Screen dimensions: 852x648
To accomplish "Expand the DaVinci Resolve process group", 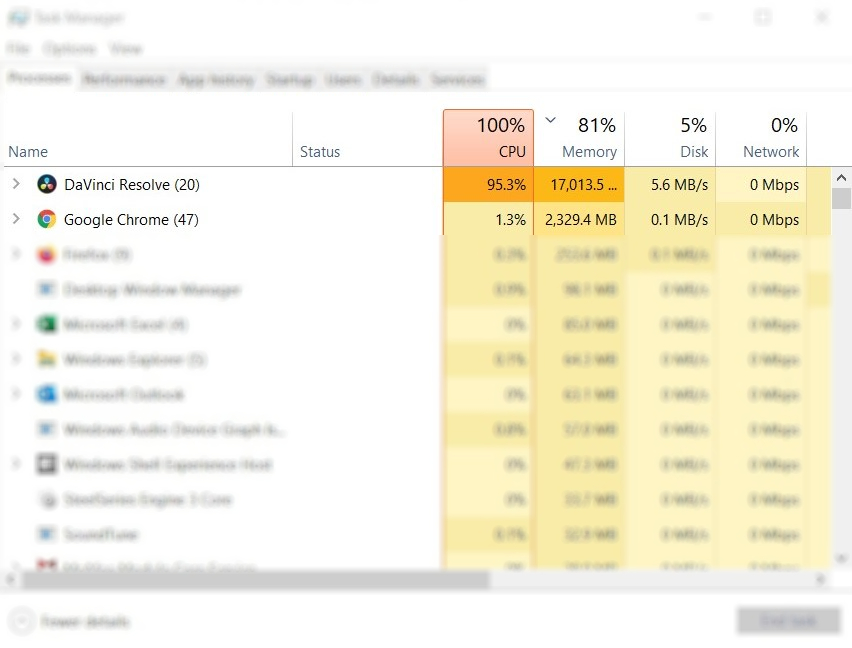I will click(x=16, y=185).
